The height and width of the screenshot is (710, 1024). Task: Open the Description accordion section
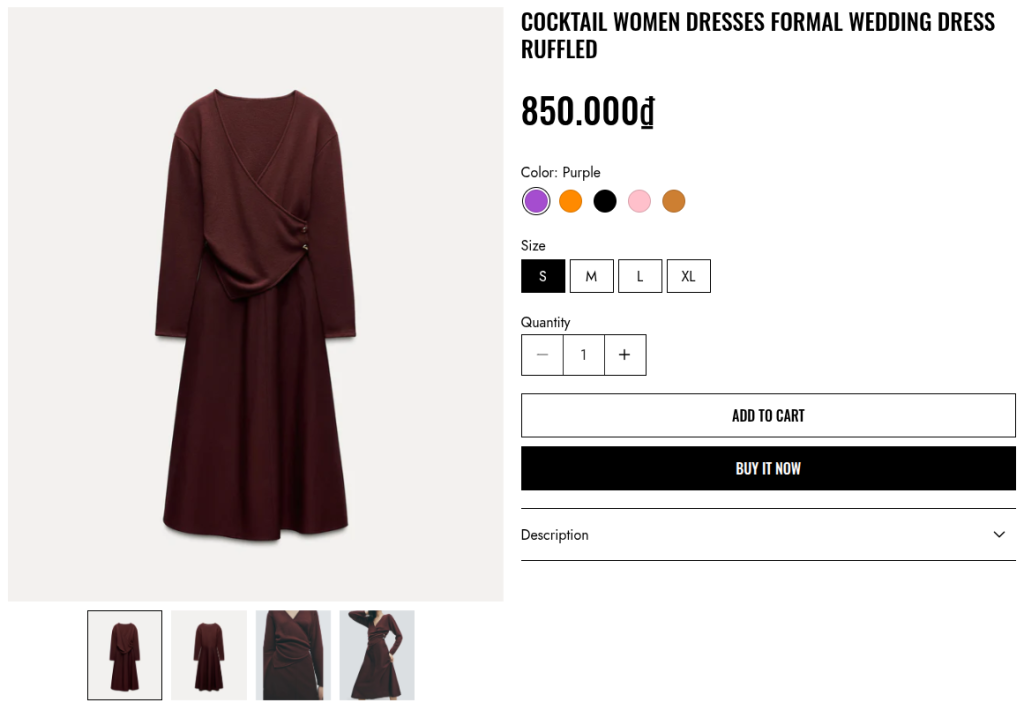[x=555, y=535]
